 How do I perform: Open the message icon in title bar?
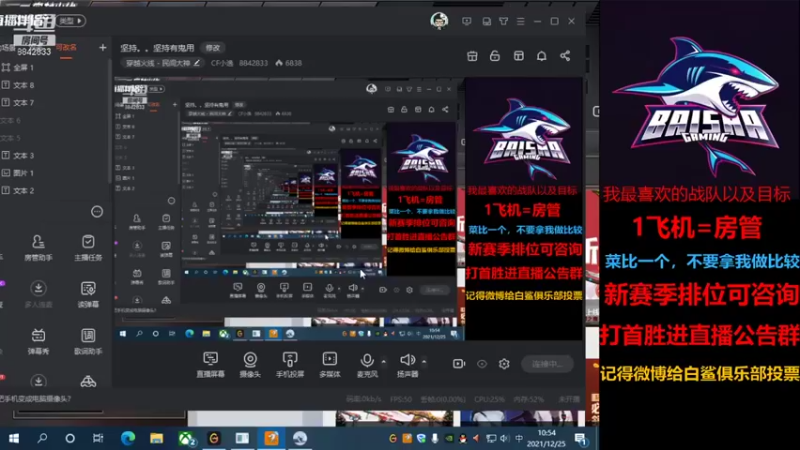[466, 21]
